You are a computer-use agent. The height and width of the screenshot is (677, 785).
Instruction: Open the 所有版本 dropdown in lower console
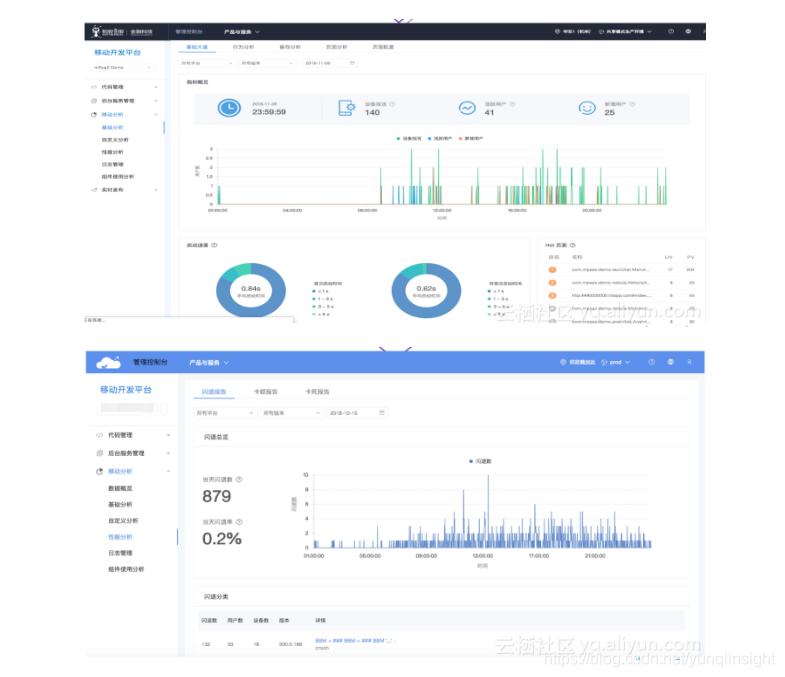[x=291, y=413]
